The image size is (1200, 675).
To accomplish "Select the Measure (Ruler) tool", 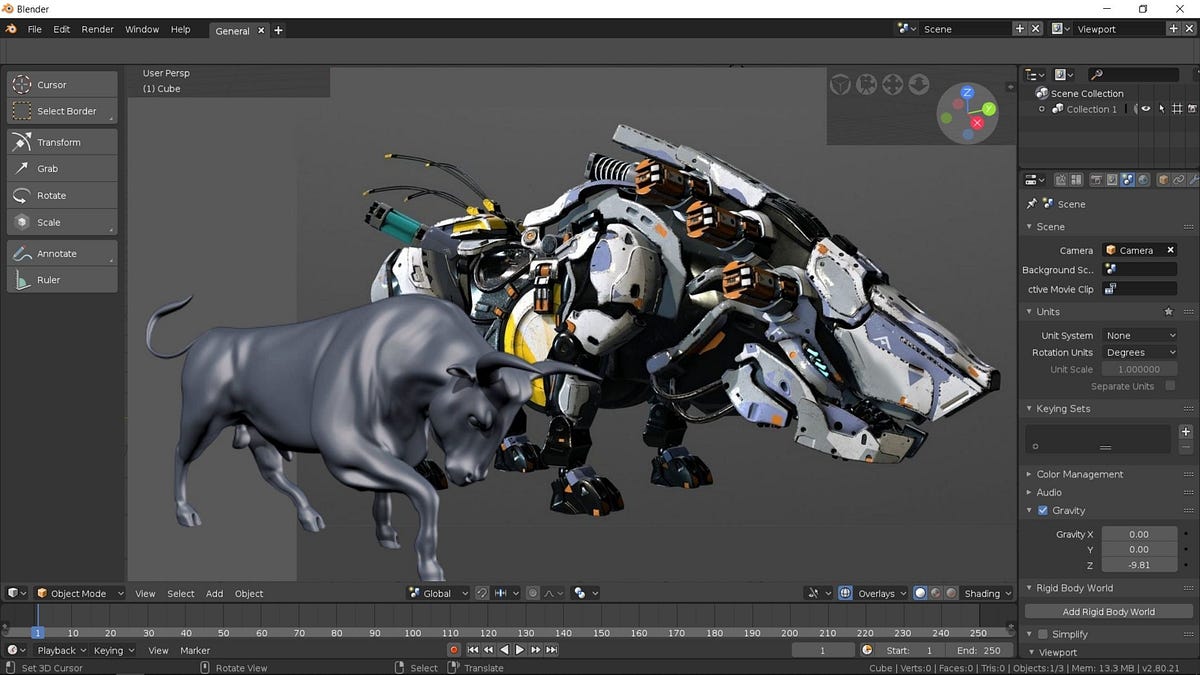I will click(62, 280).
